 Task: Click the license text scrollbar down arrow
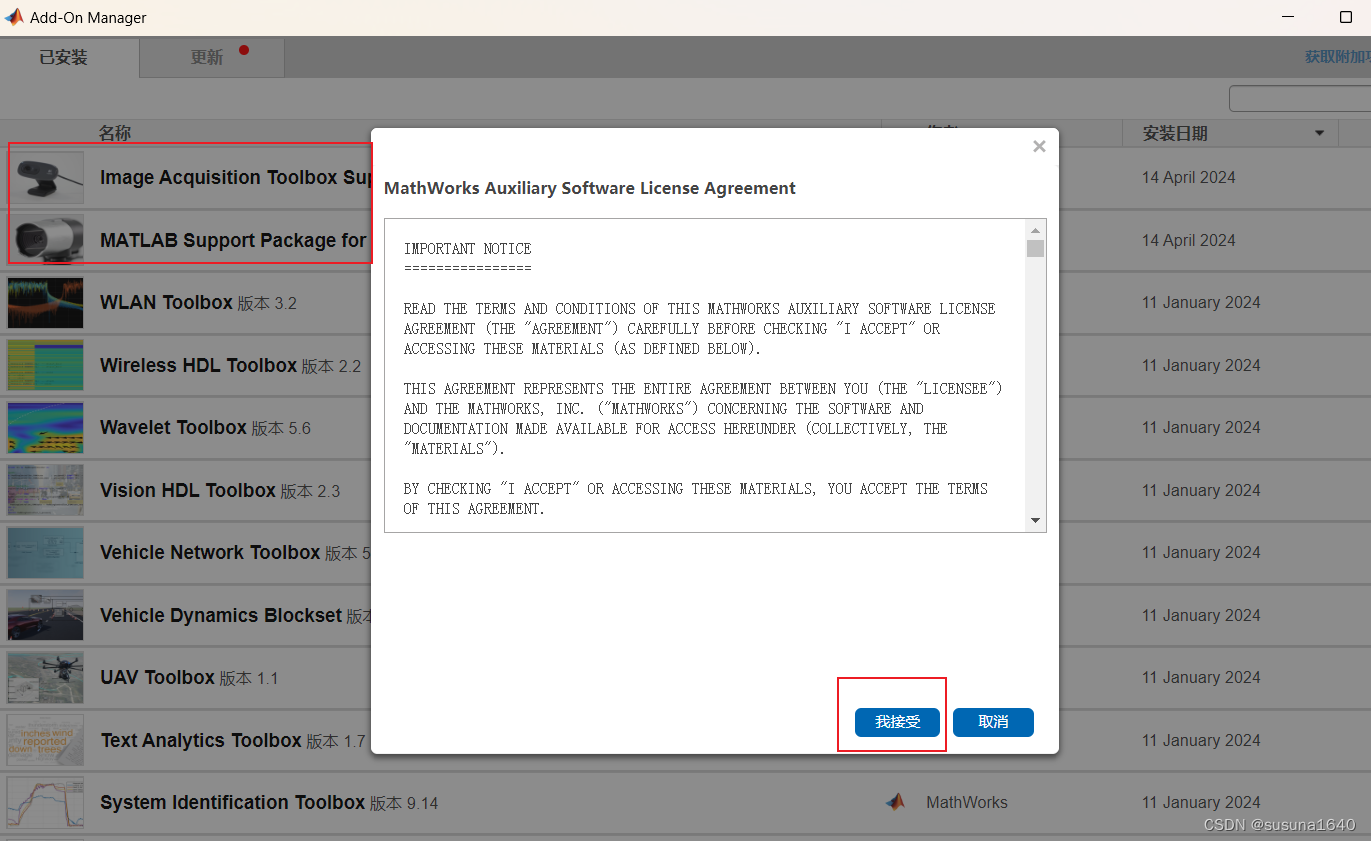[x=1035, y=520]
